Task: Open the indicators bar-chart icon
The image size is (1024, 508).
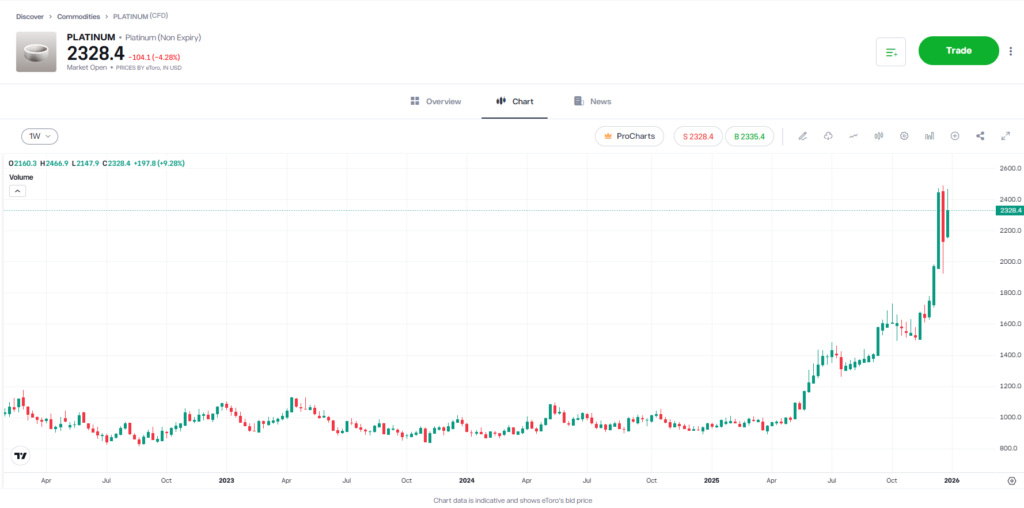Action: point(929,136)
